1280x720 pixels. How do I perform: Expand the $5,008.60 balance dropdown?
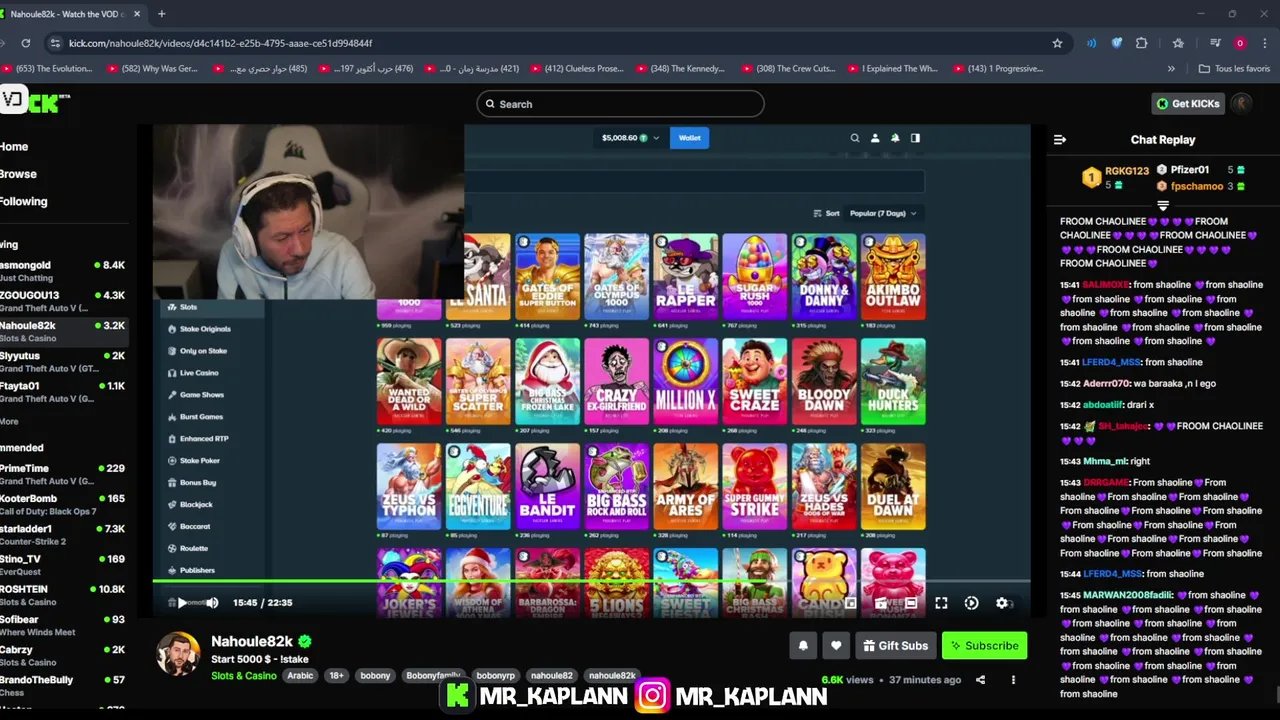pos(631,138)
